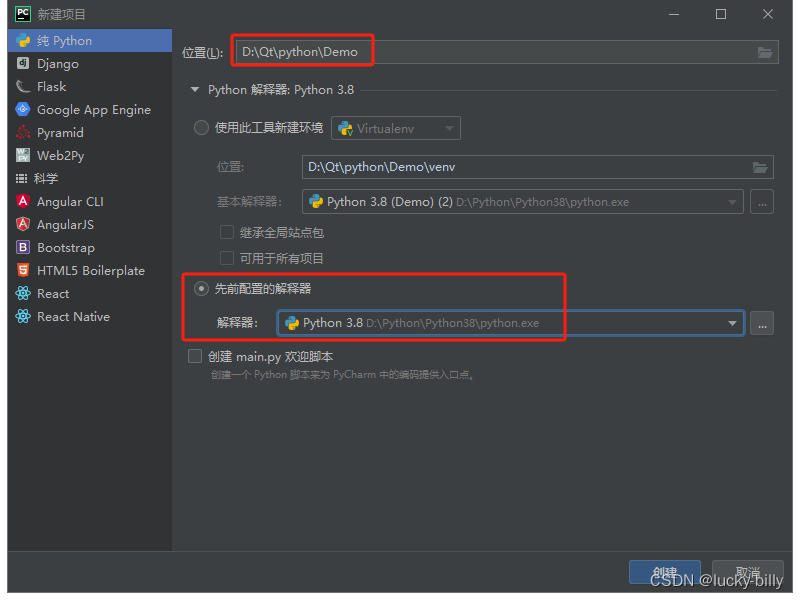Select 先前配置的解释器 radio button

(201, 289)
